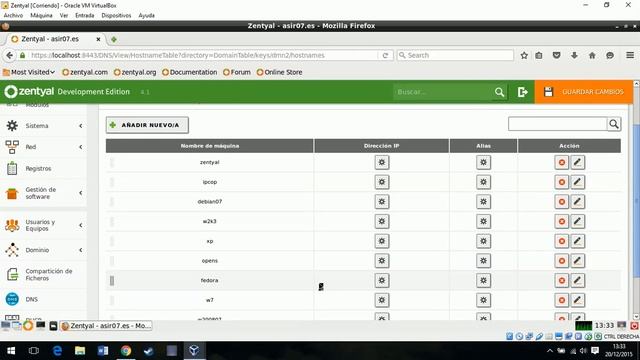Open Compartición de Ficheros in sidebar
The width and height of the screenshot is (640, 360).
coord(44,275)
